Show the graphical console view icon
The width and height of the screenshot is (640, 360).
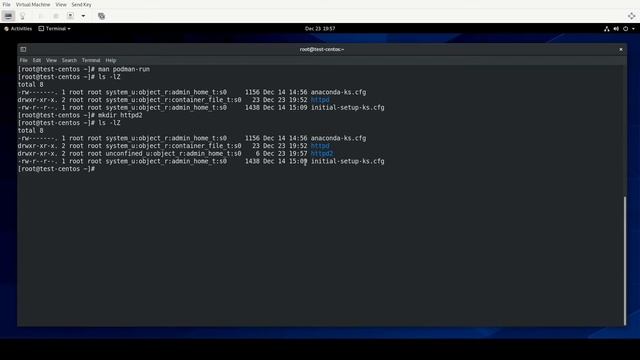pyautogui.click(x=8, y=16)
